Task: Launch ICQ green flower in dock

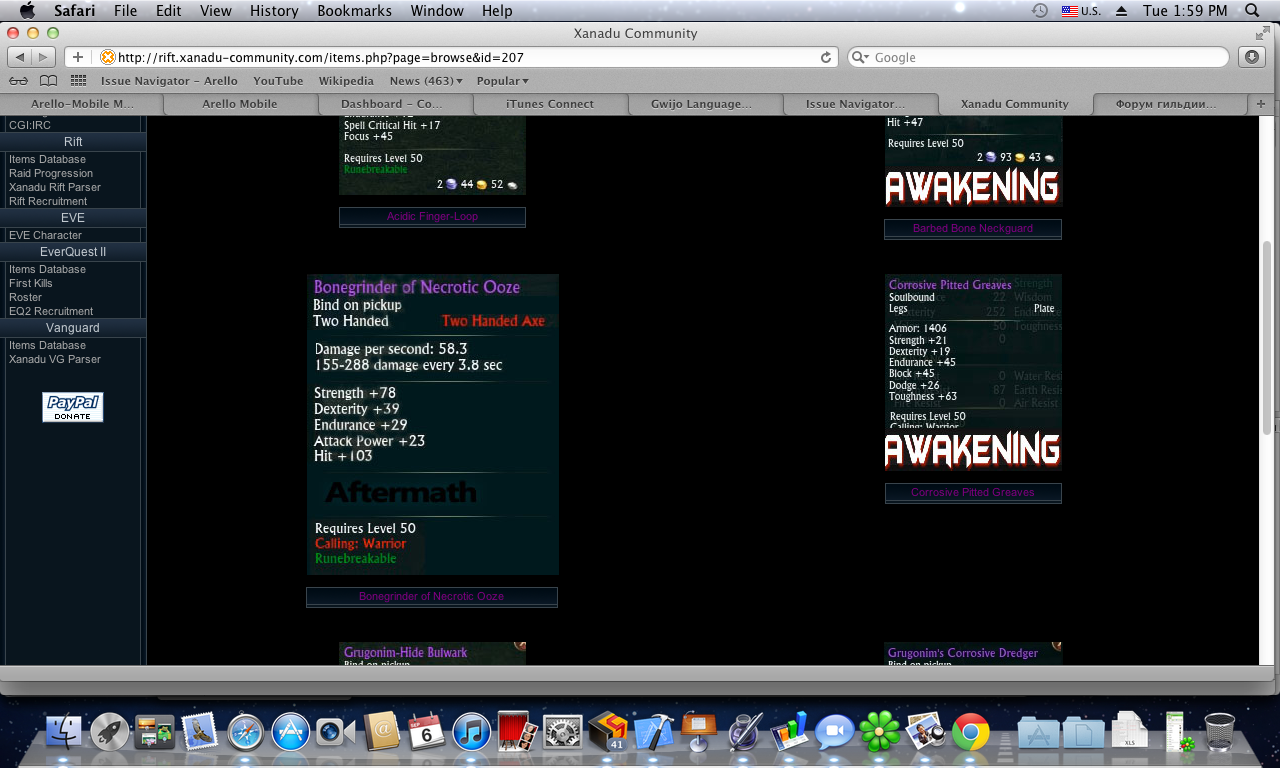Action: tap(880, 732)
